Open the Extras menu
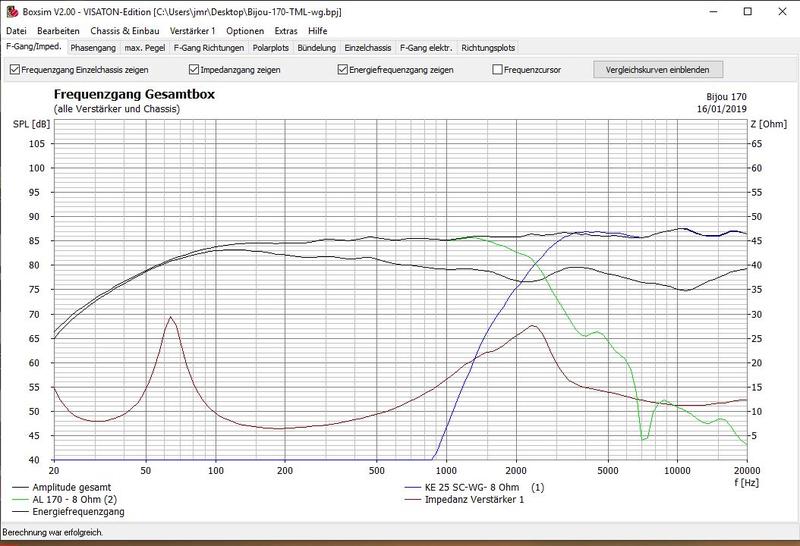Viewport: 800px width, 546px height. [286, 31]
